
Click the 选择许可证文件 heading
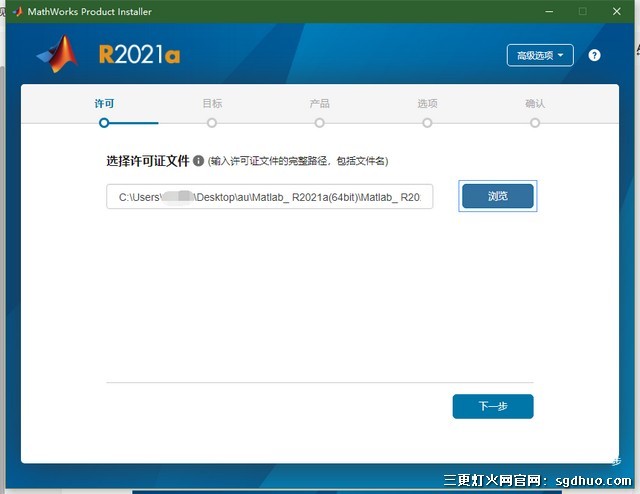[148, 161]
